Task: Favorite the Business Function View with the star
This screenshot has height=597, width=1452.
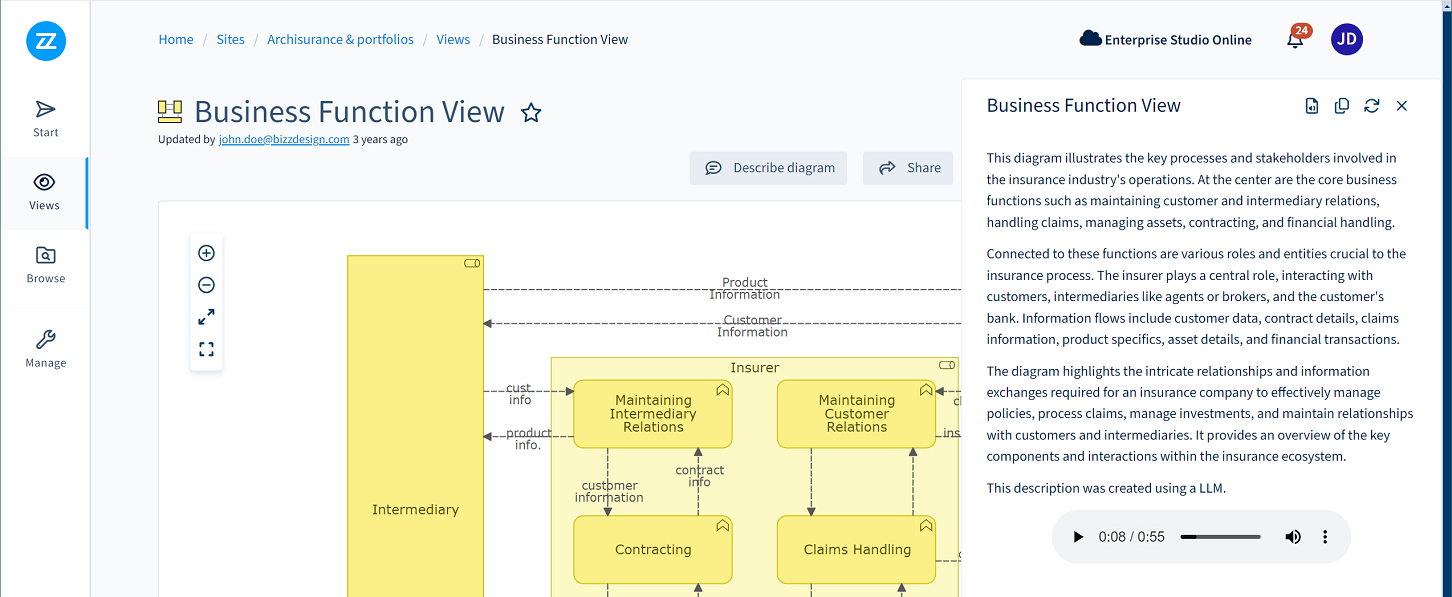Action: (531, 113)
